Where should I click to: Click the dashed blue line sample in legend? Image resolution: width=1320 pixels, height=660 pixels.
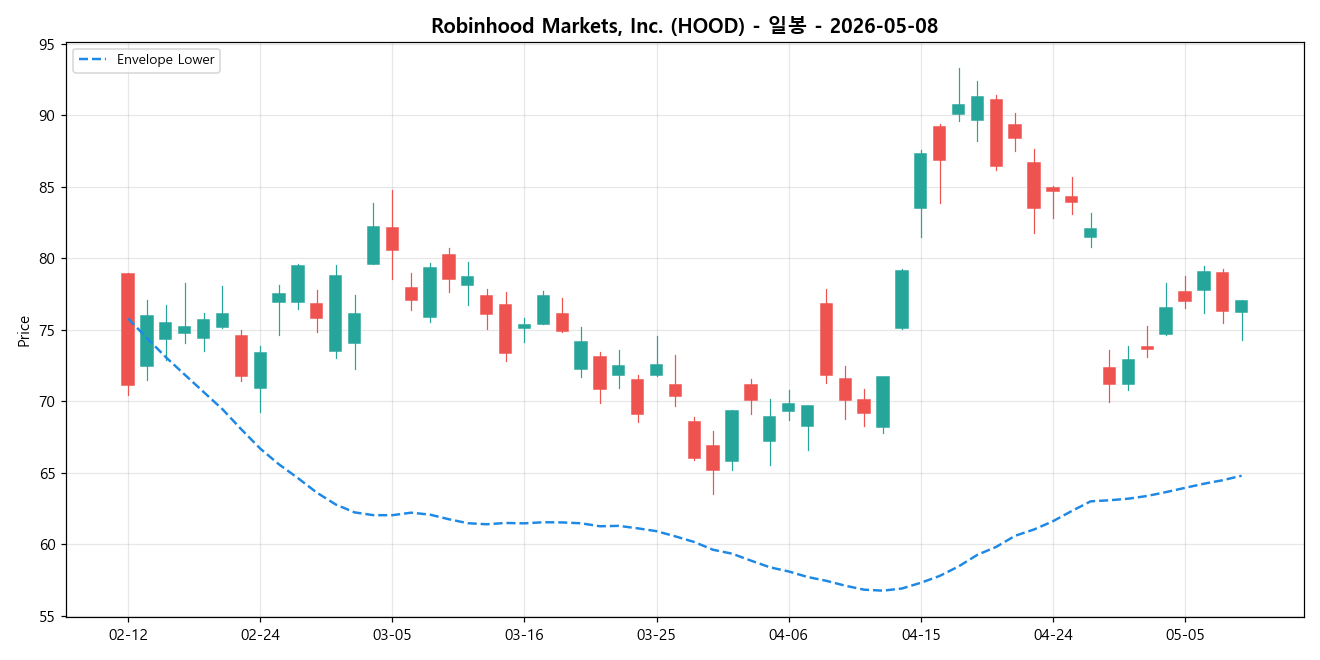(x=92, y=60)
